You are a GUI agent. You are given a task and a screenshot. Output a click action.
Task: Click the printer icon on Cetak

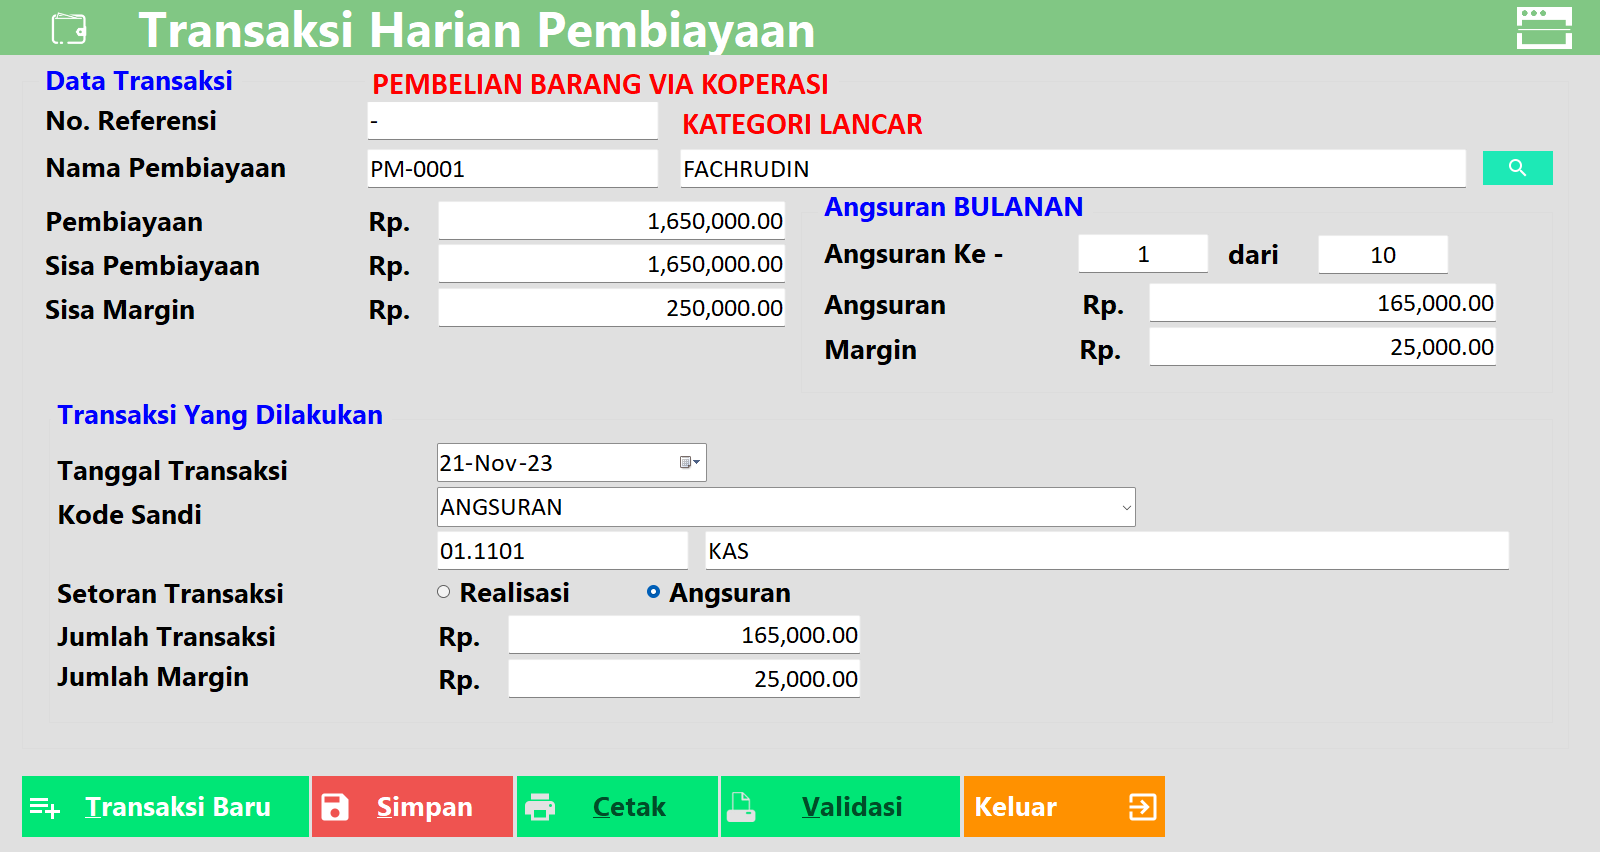(540, 807)
